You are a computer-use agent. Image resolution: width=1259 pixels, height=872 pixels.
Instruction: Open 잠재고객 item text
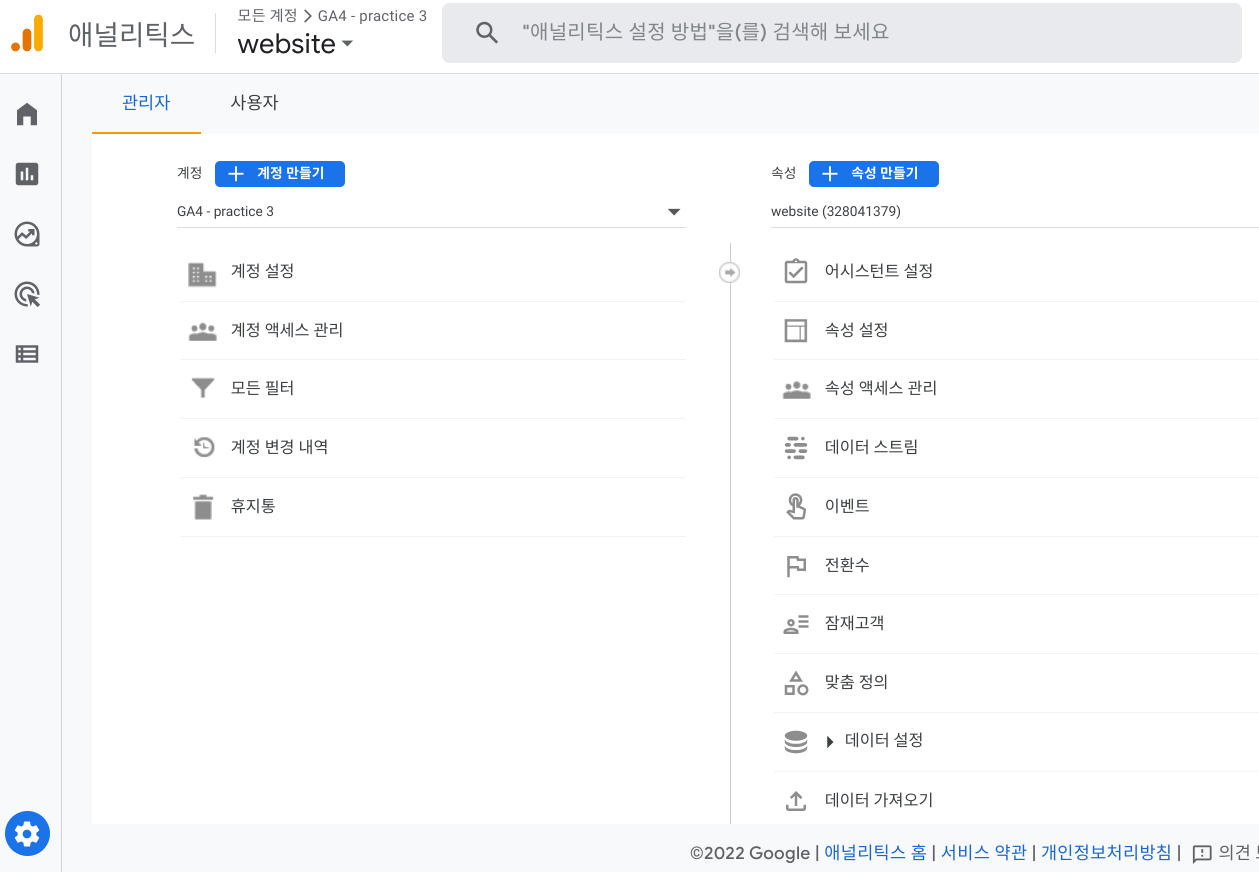click(855, 623)
